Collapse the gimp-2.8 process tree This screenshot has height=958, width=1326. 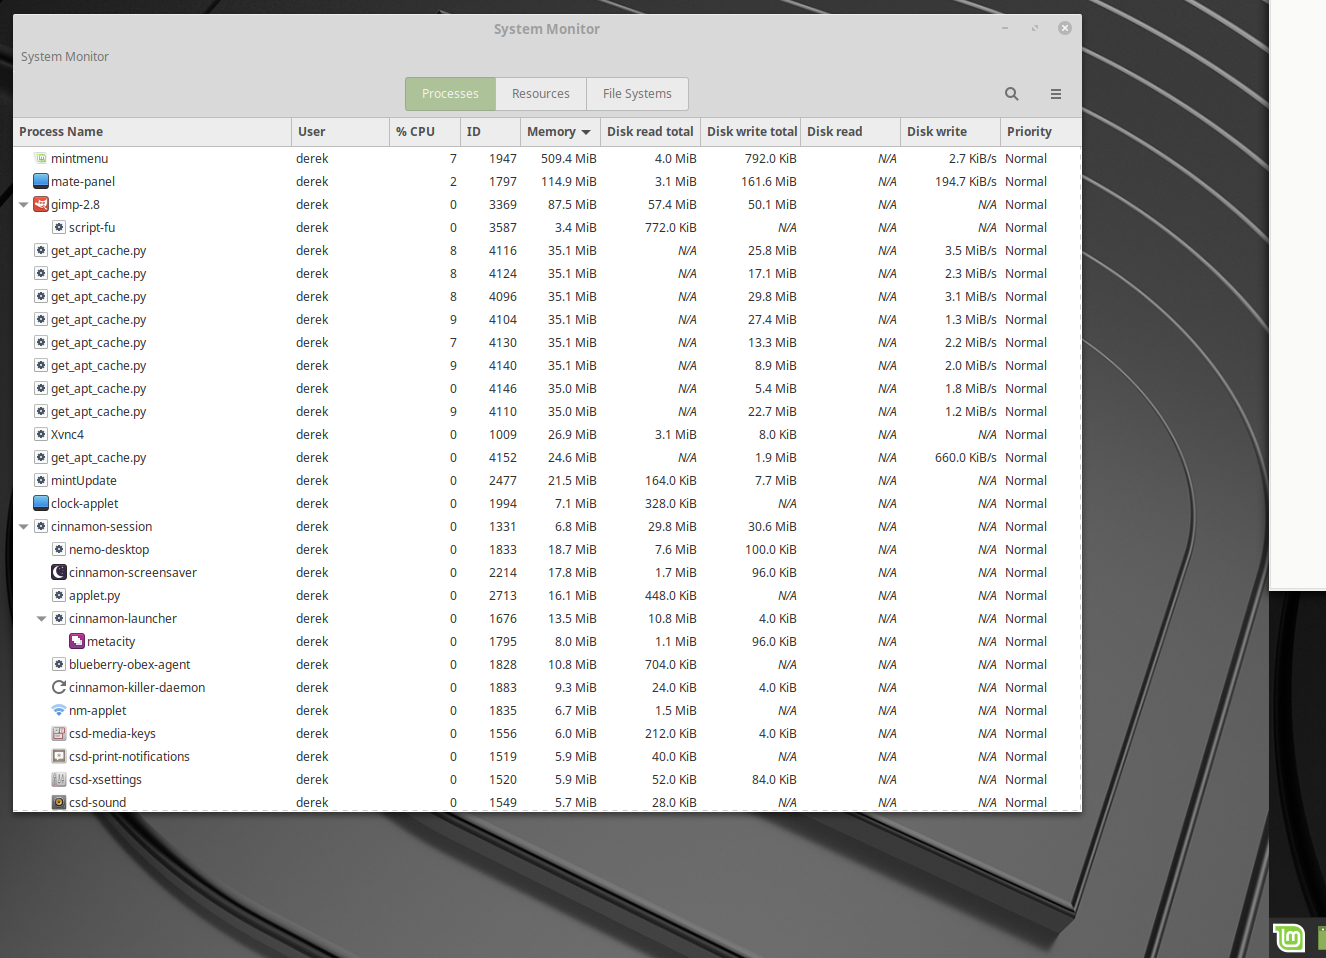tap(23, 205)
